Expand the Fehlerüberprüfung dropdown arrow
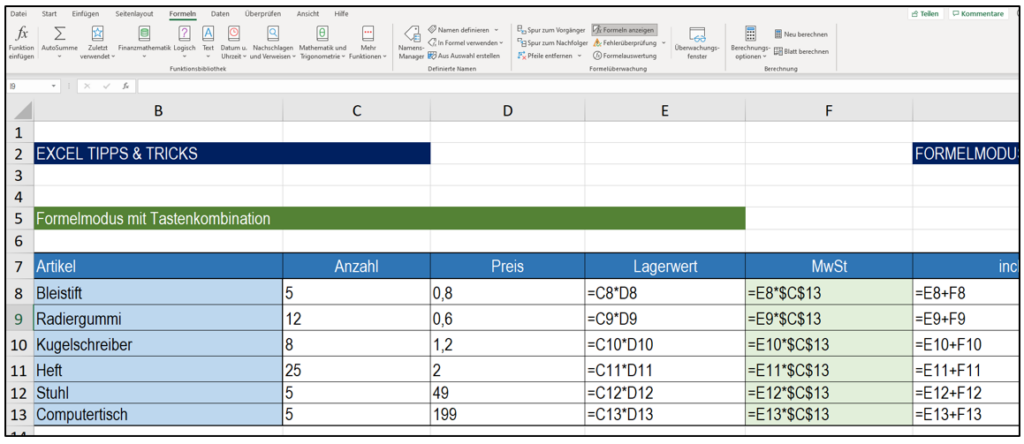 click(664, 43)
